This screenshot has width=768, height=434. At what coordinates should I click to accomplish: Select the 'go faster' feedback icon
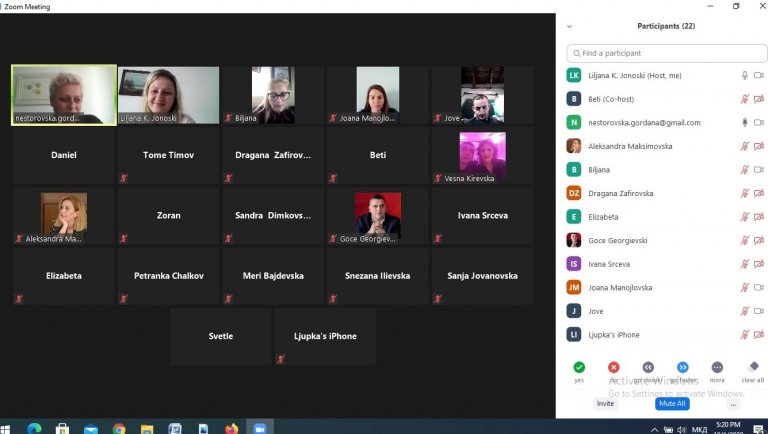(x=683, y=367)
